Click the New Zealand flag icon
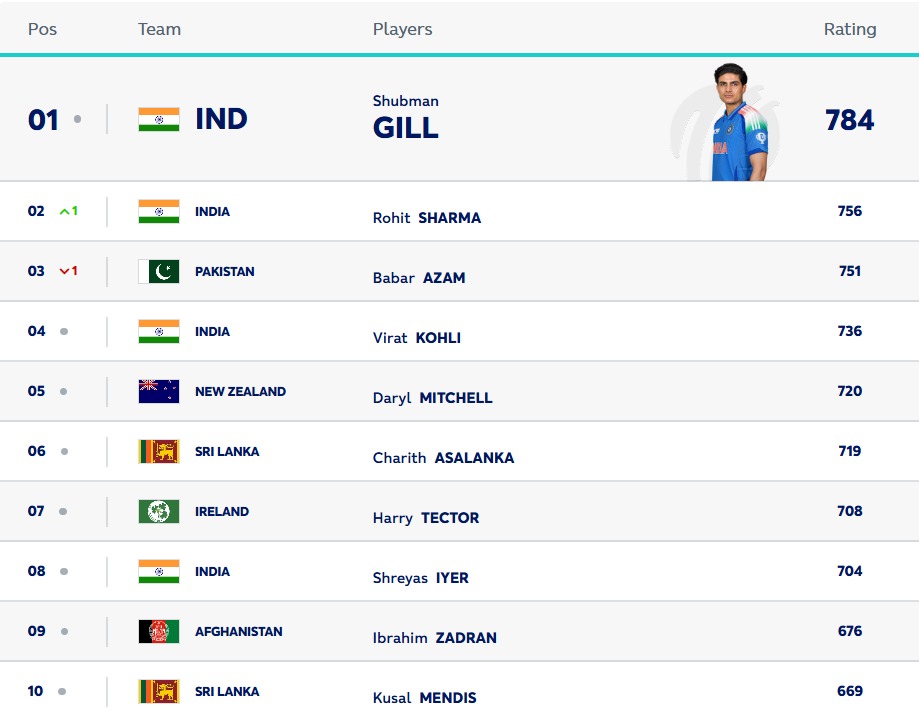Screen dimensions: 919x720 point(159,391)
